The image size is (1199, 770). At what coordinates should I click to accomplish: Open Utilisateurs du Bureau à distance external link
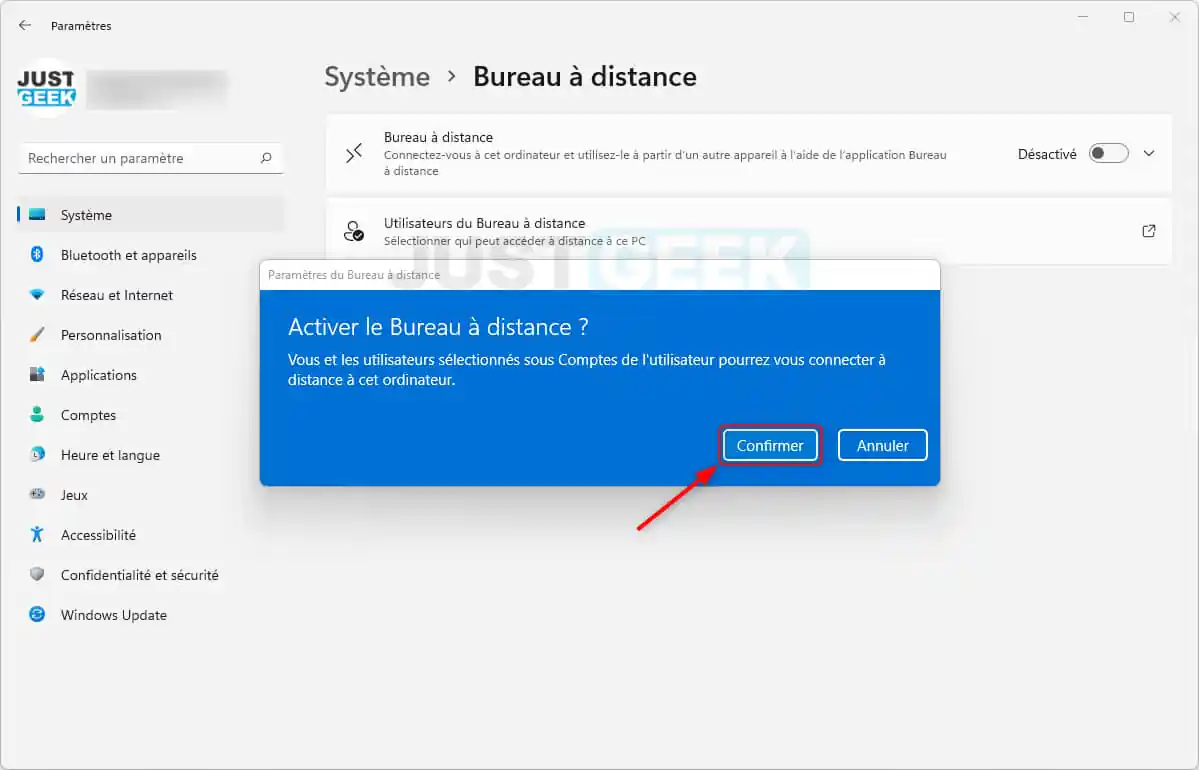pyautogui.click(x=1149, y=231)
